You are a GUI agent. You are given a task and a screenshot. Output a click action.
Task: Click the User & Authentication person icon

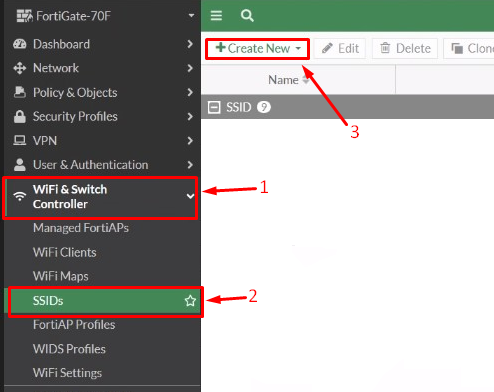click(20, 165)
